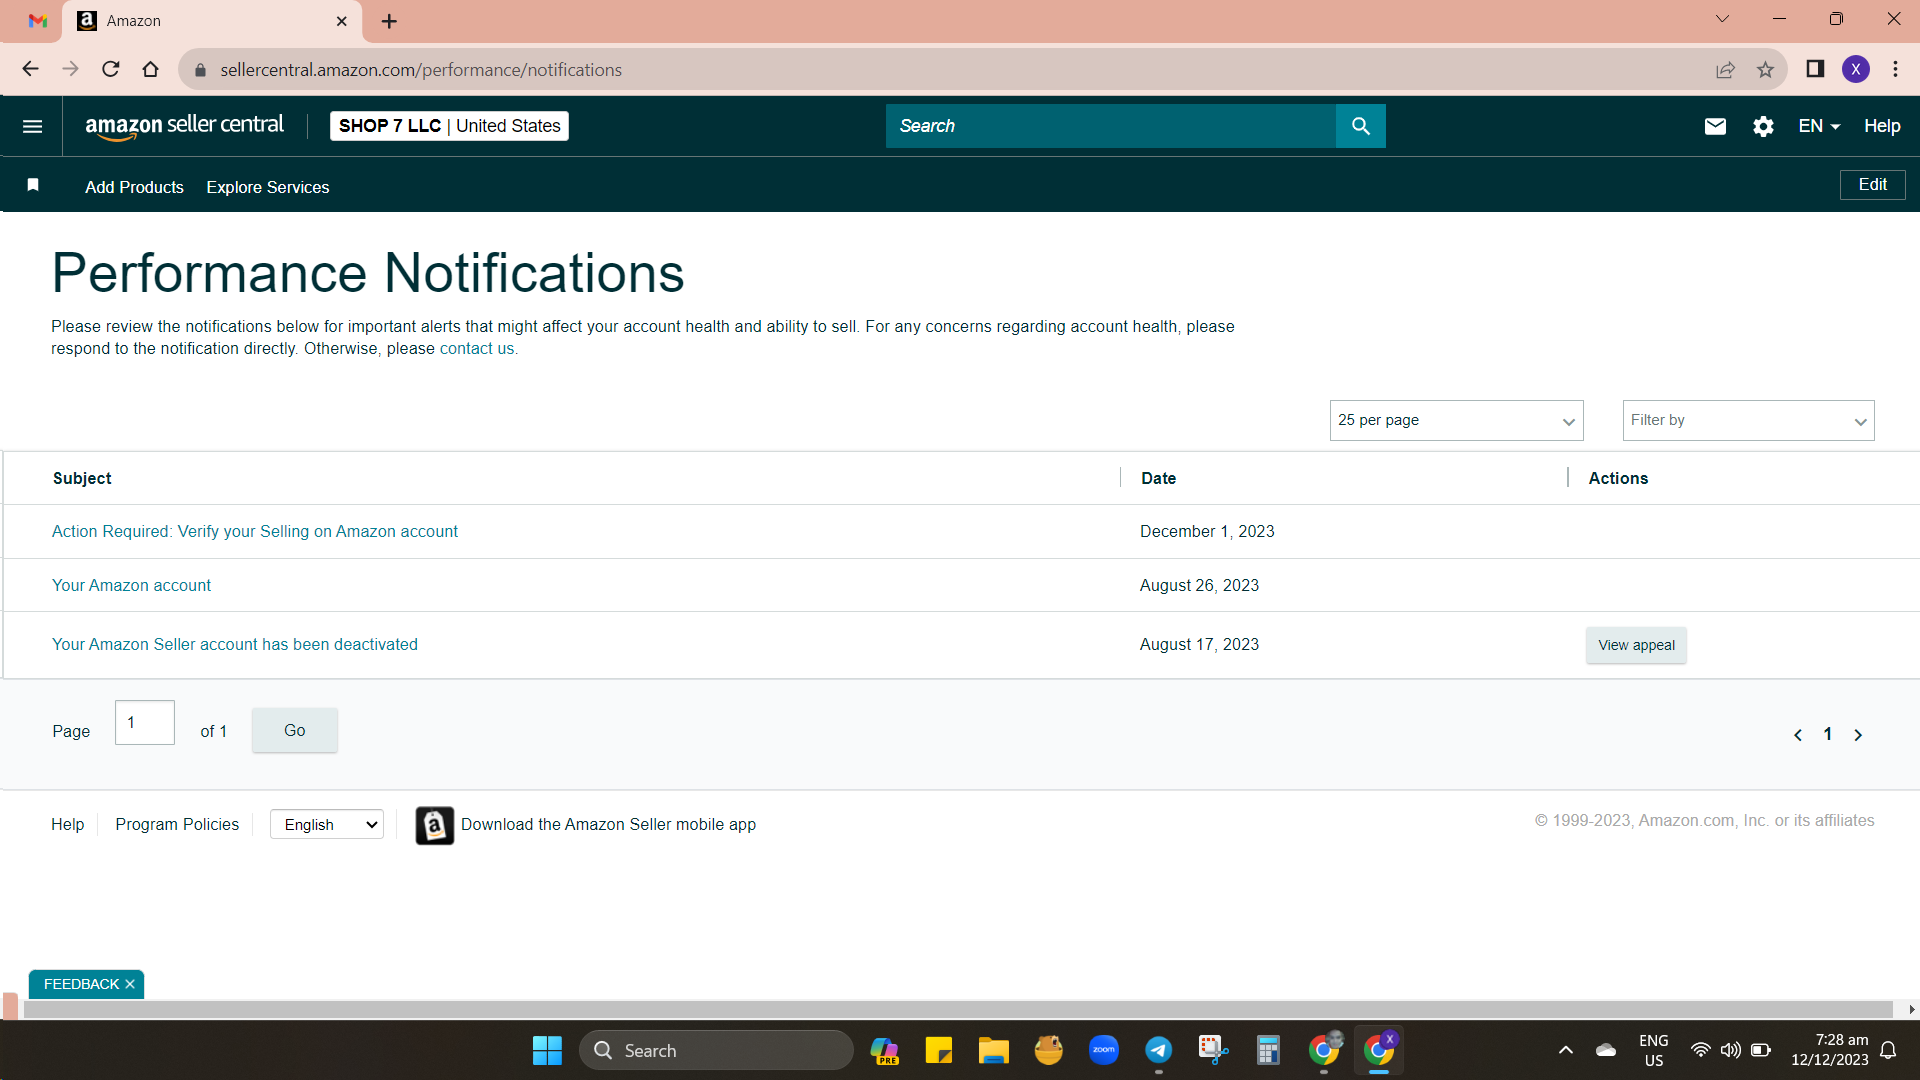The width and height of the screenshot is (1920, 1080).
Task: Open the Help menu in header
Action: tap(1881, 126)
